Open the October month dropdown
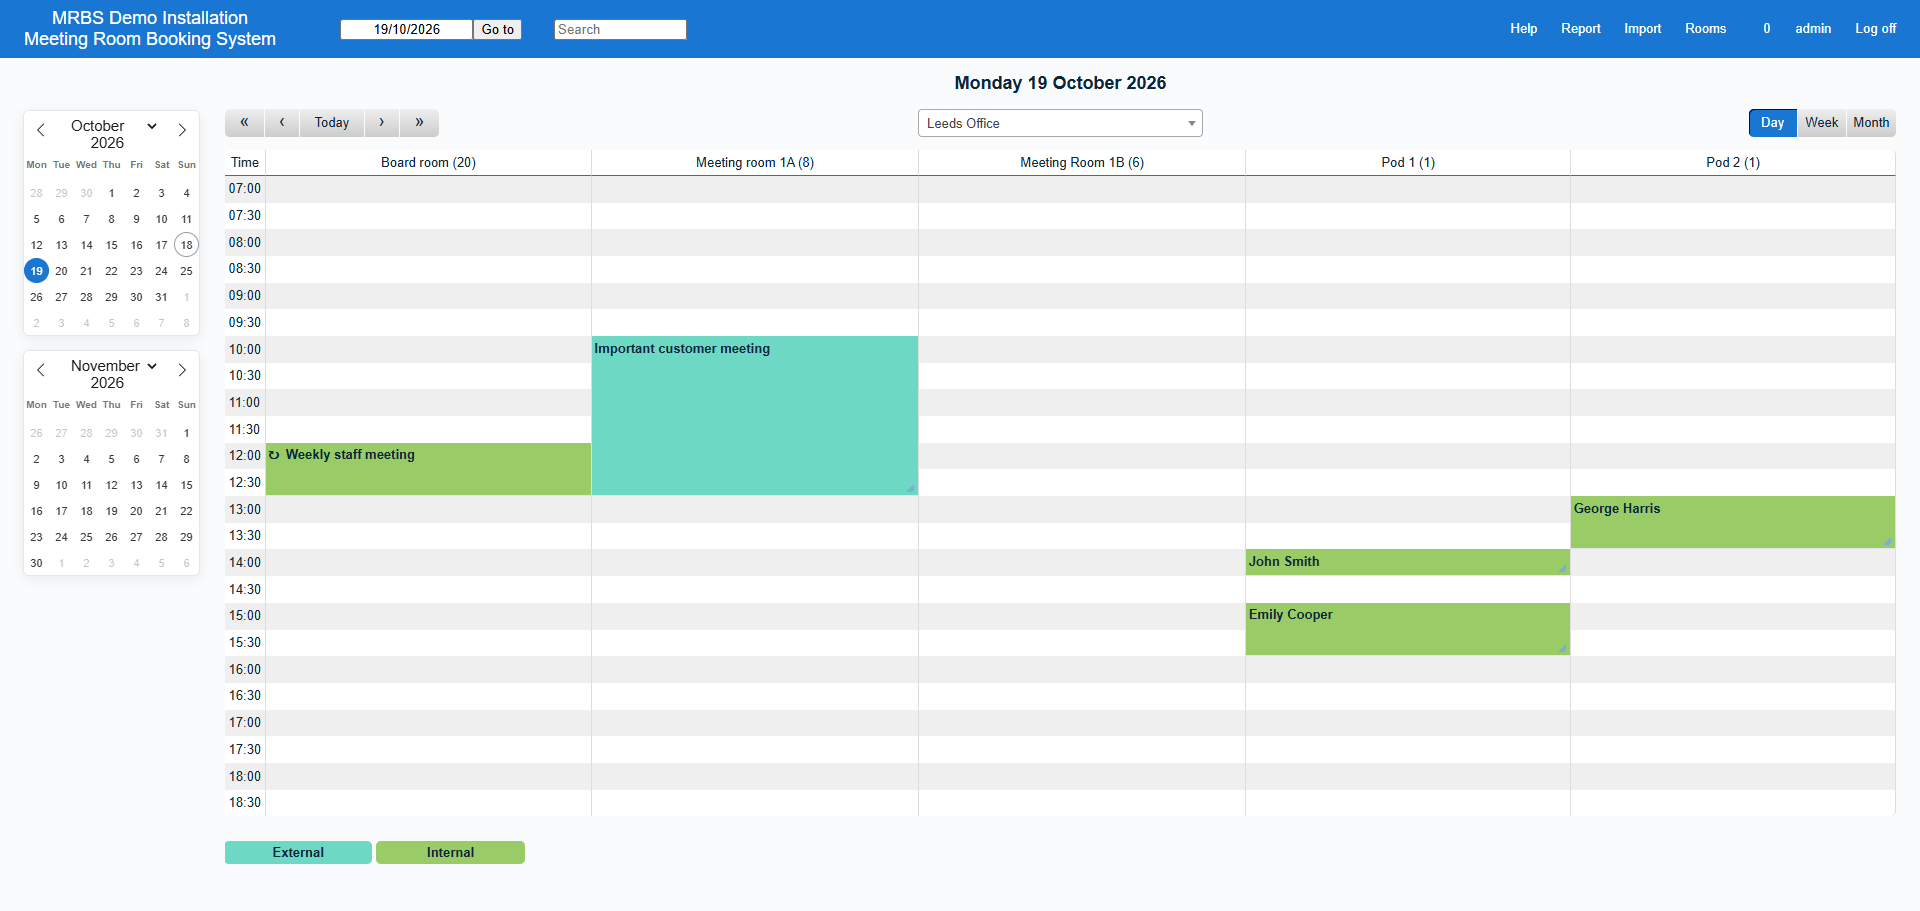 [114, 126]
